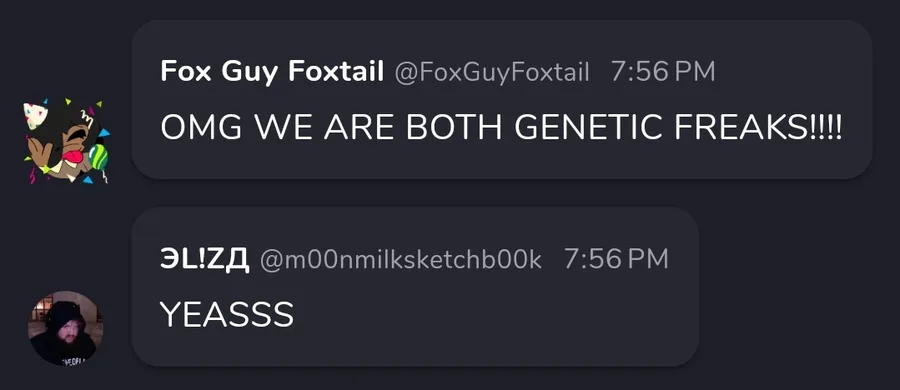Click the word Foxtail in the display name
This screenshot has height=390, width=900.
[x=336, y=72]
